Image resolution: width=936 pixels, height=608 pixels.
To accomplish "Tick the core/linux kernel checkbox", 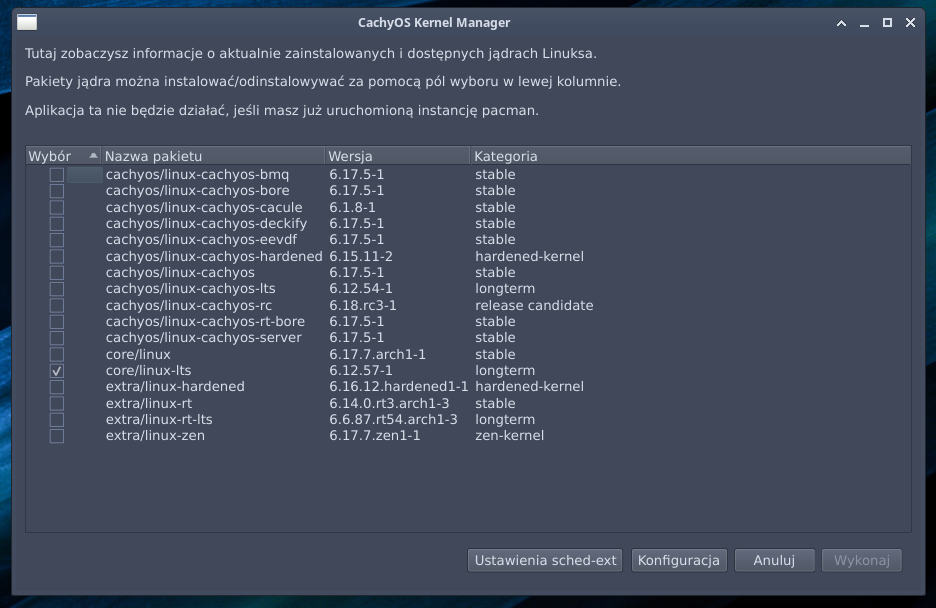I will (x=57, y=354).
